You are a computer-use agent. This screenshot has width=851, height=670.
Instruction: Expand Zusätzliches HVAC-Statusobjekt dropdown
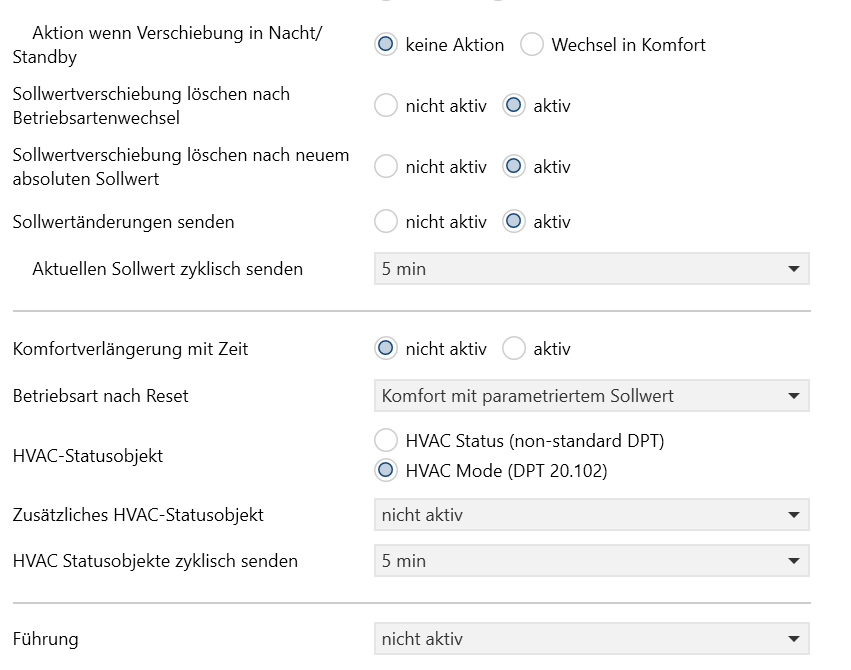(592, 514)
